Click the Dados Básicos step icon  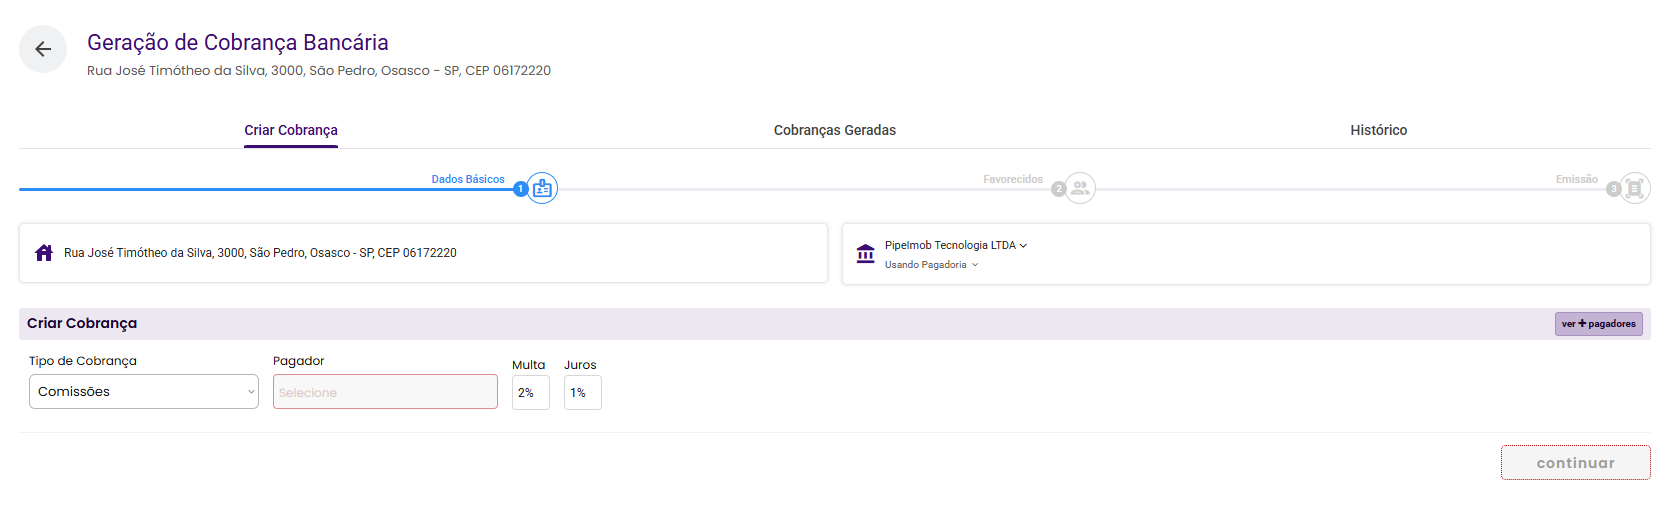542,188
